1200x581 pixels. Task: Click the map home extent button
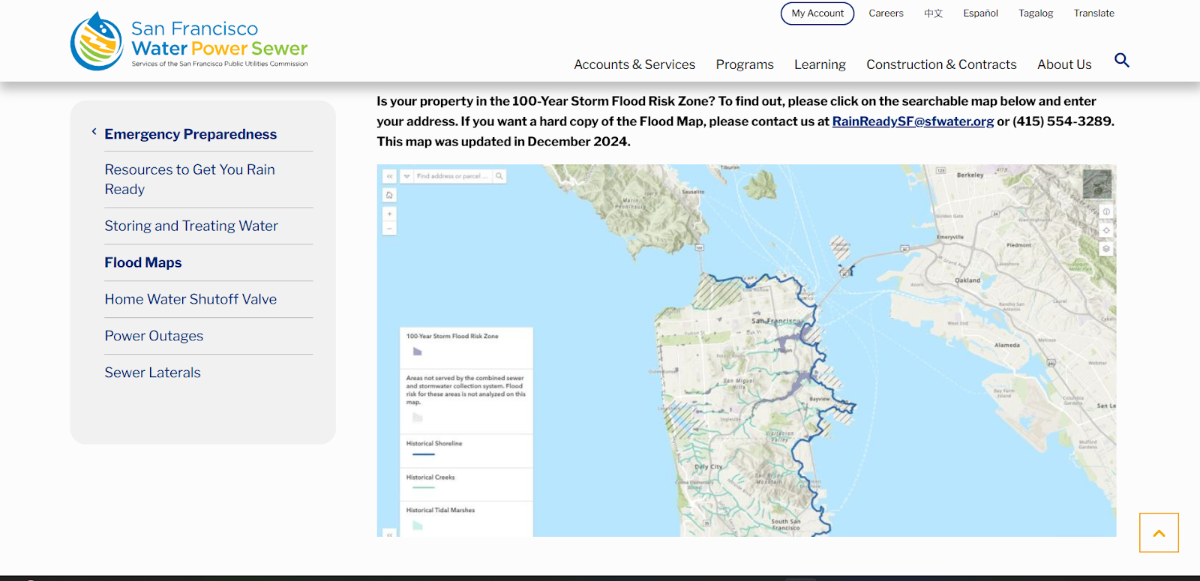pyautogui.click(x=389, y=195)
